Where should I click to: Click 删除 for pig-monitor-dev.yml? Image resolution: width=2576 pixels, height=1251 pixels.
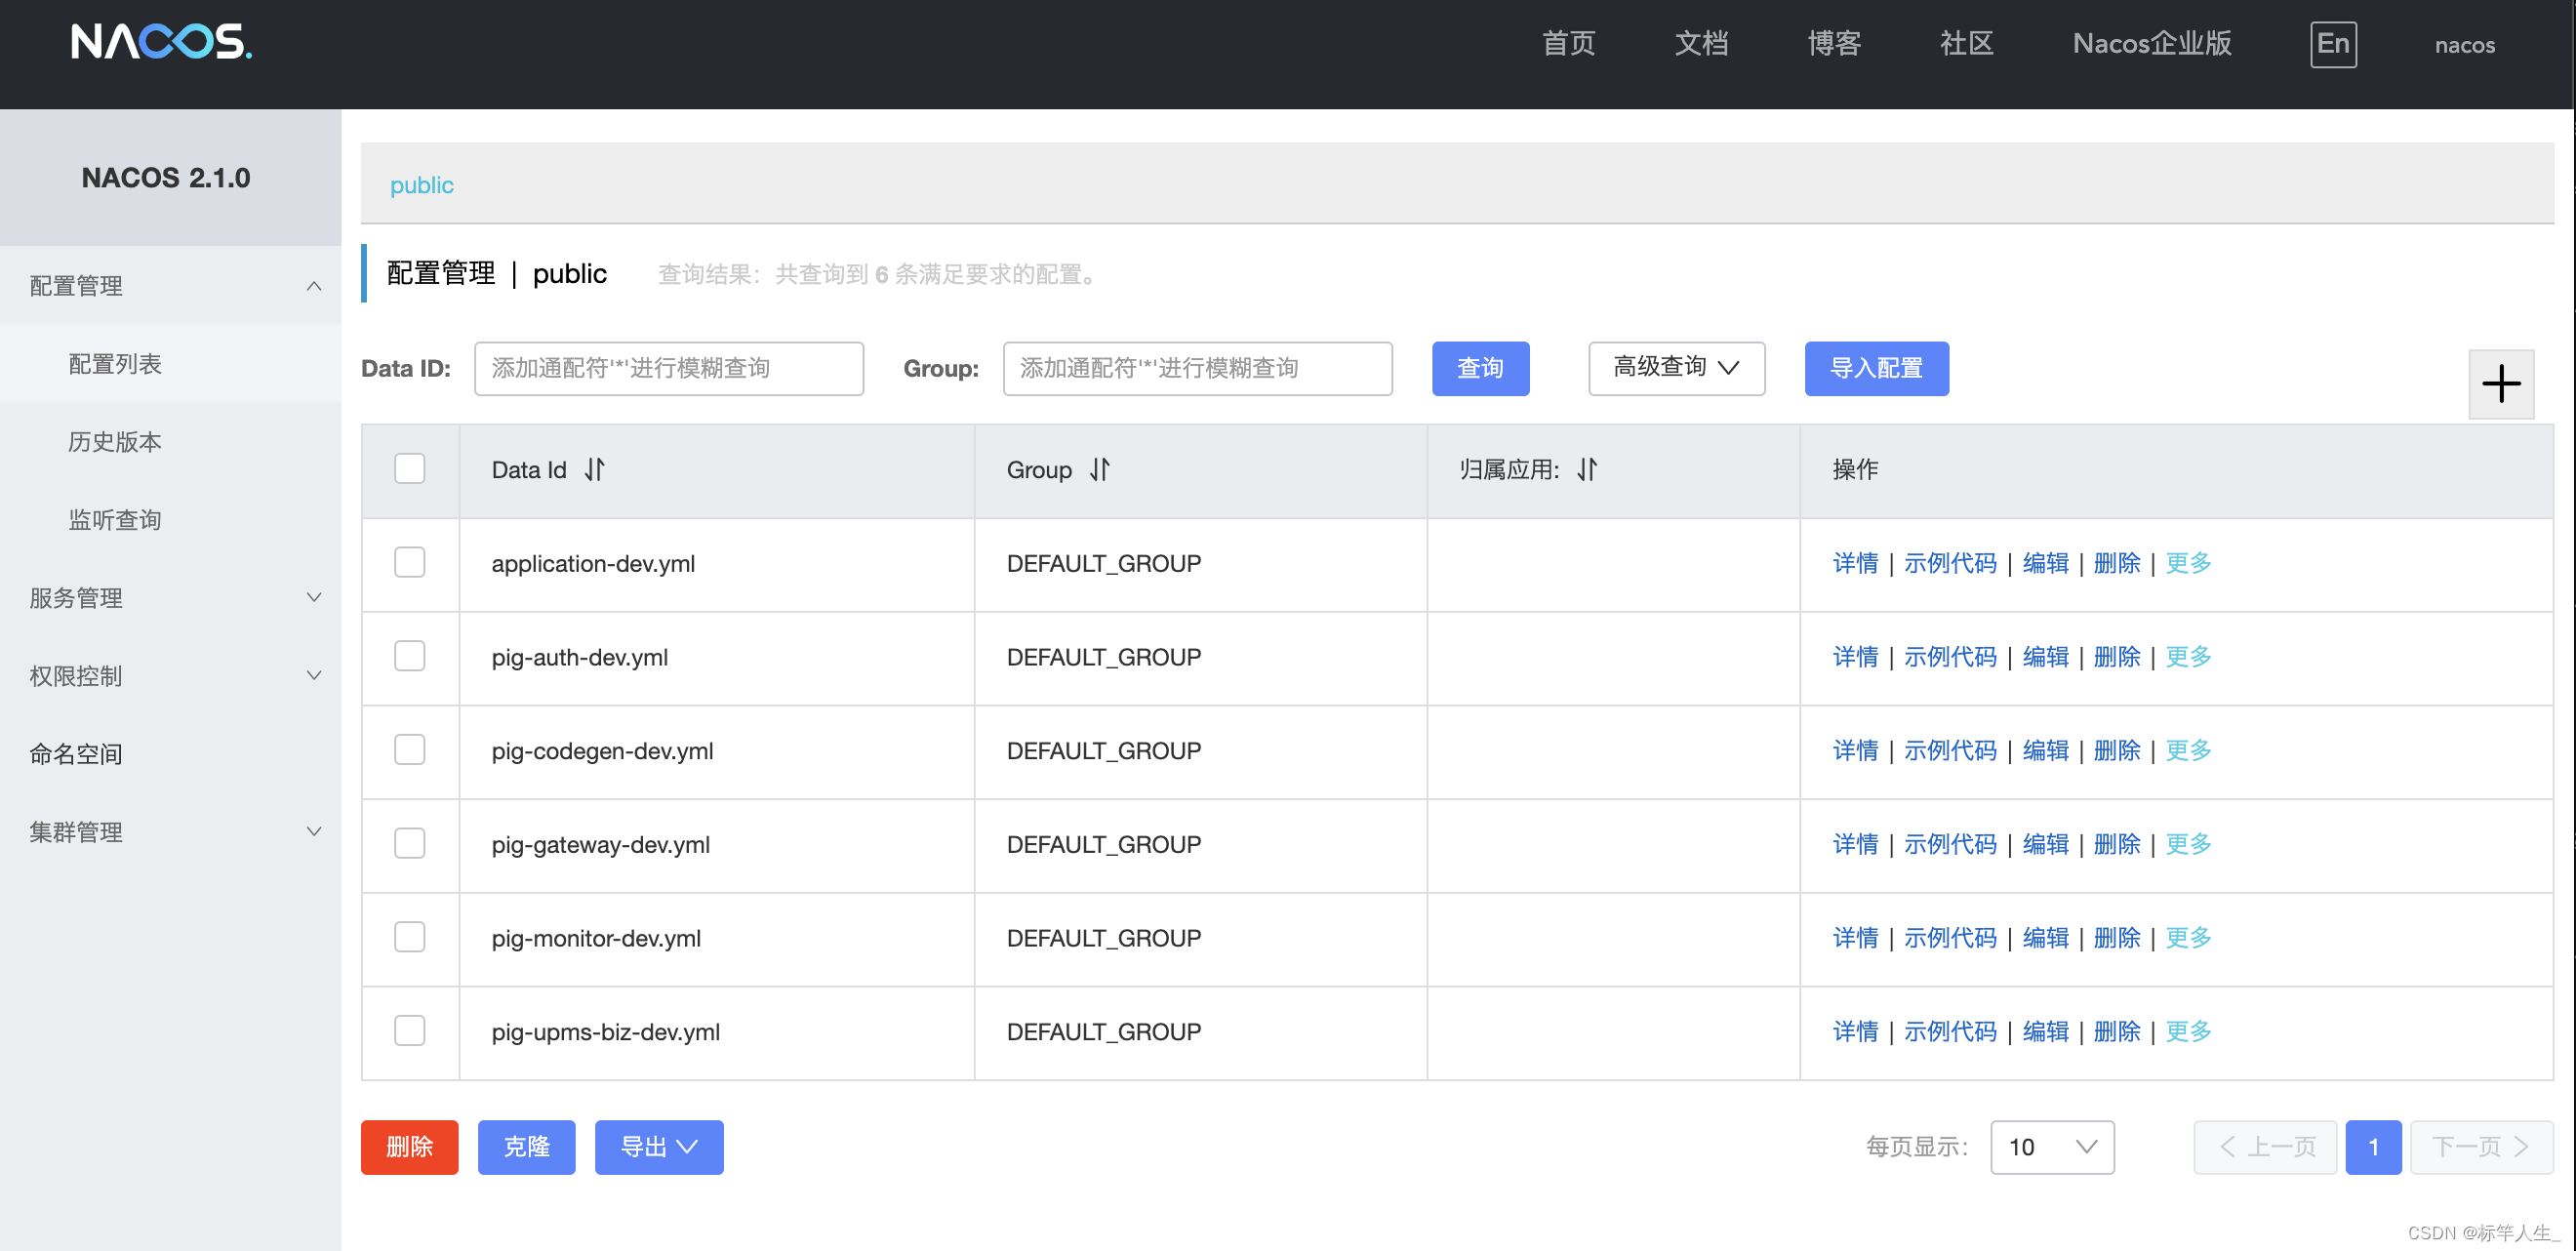[2116, 938]
